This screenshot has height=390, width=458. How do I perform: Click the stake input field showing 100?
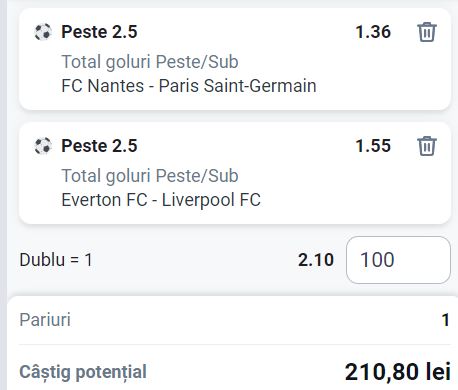click(x=398, y=260)
